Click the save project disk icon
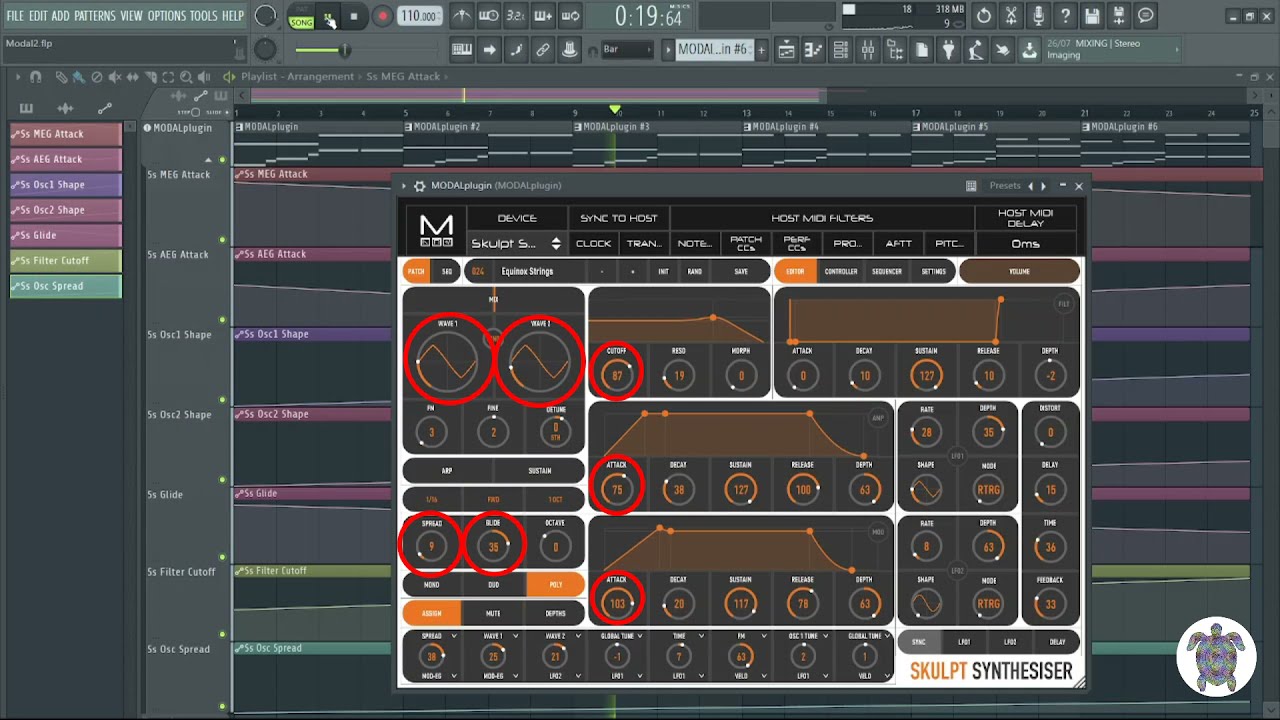 (1092, 16)
